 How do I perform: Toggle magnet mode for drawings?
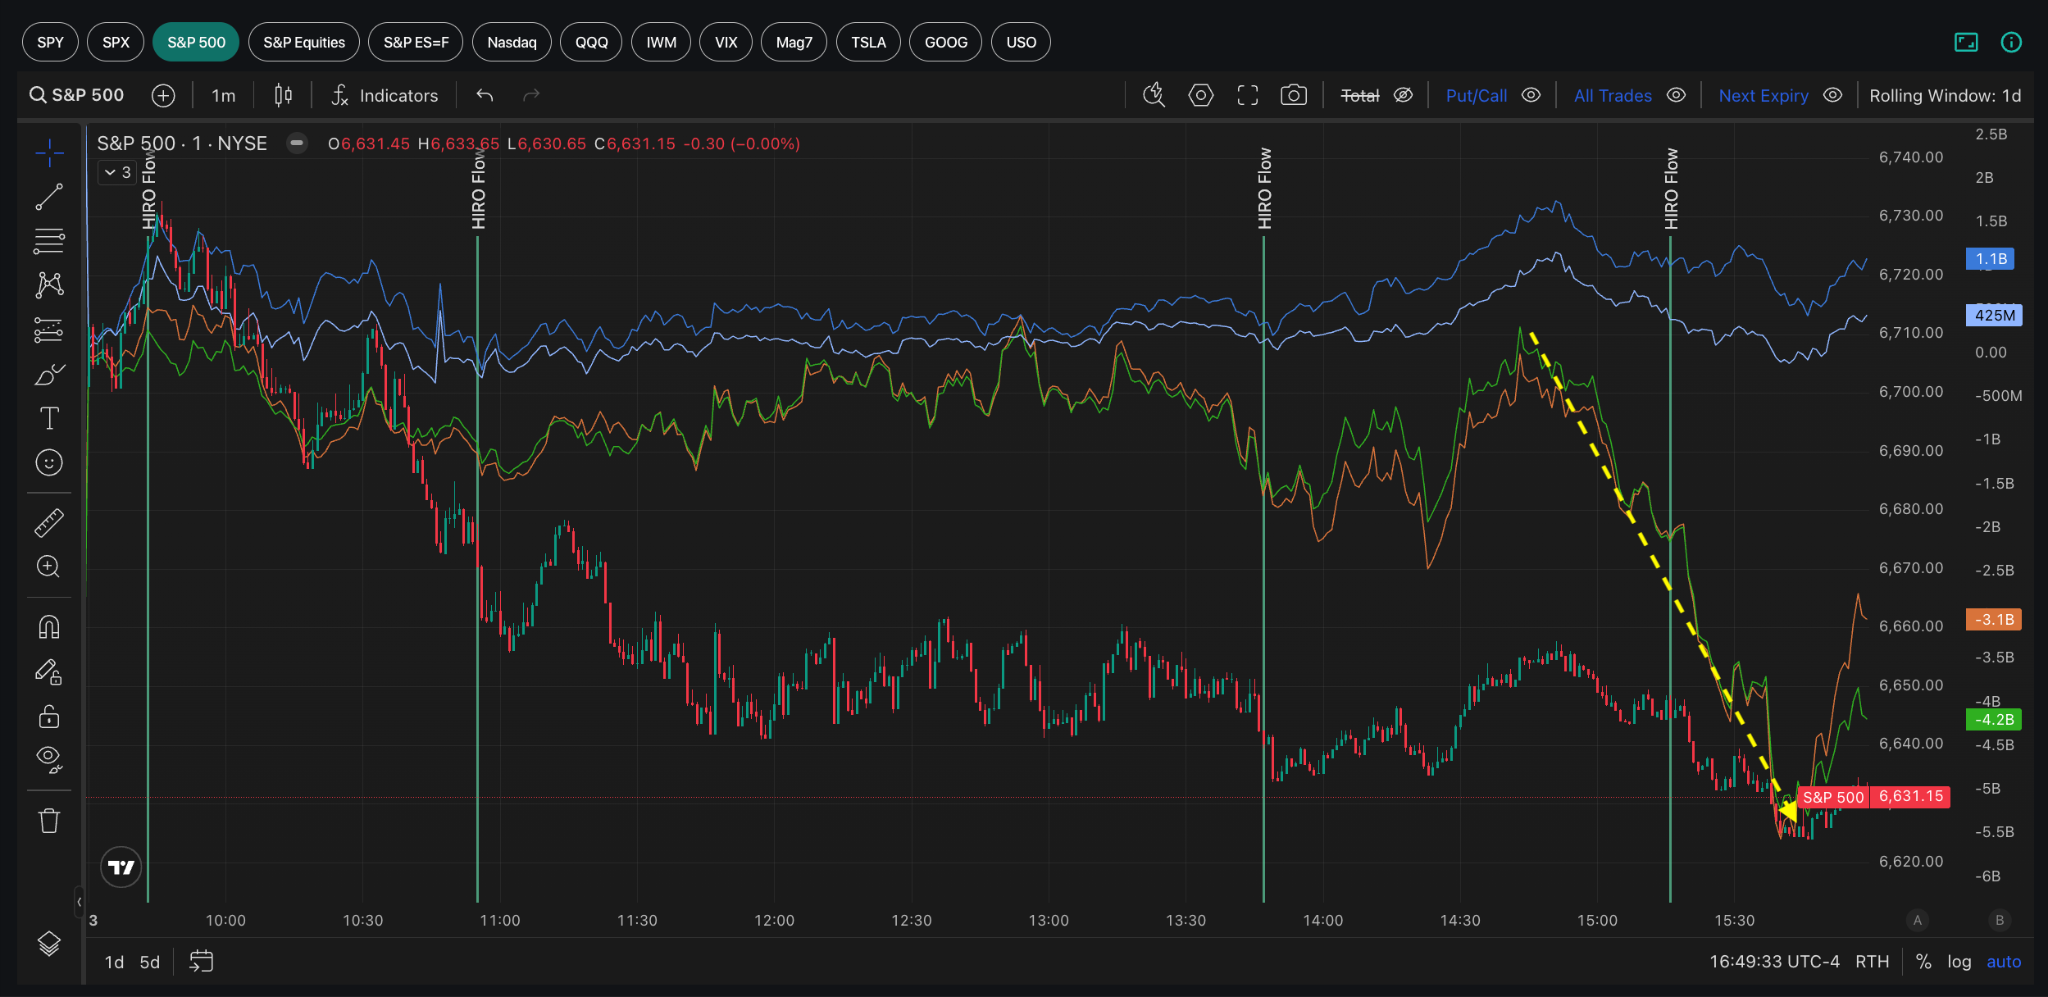[x=49, y=627]
